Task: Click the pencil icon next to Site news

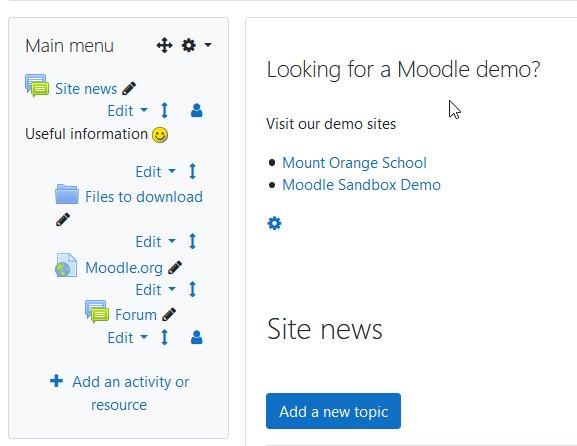Action: (x=129, y=88)
